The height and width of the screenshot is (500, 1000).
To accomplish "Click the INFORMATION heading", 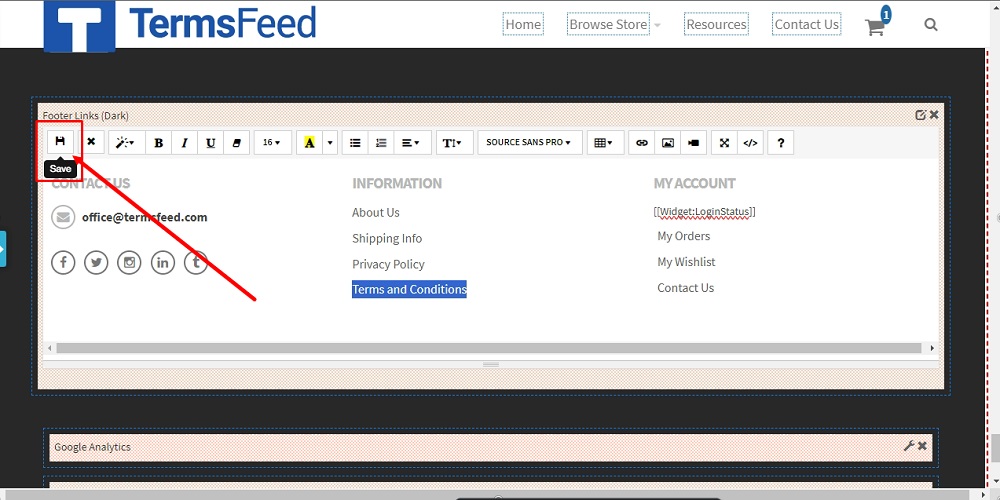I will coord(397,183).
